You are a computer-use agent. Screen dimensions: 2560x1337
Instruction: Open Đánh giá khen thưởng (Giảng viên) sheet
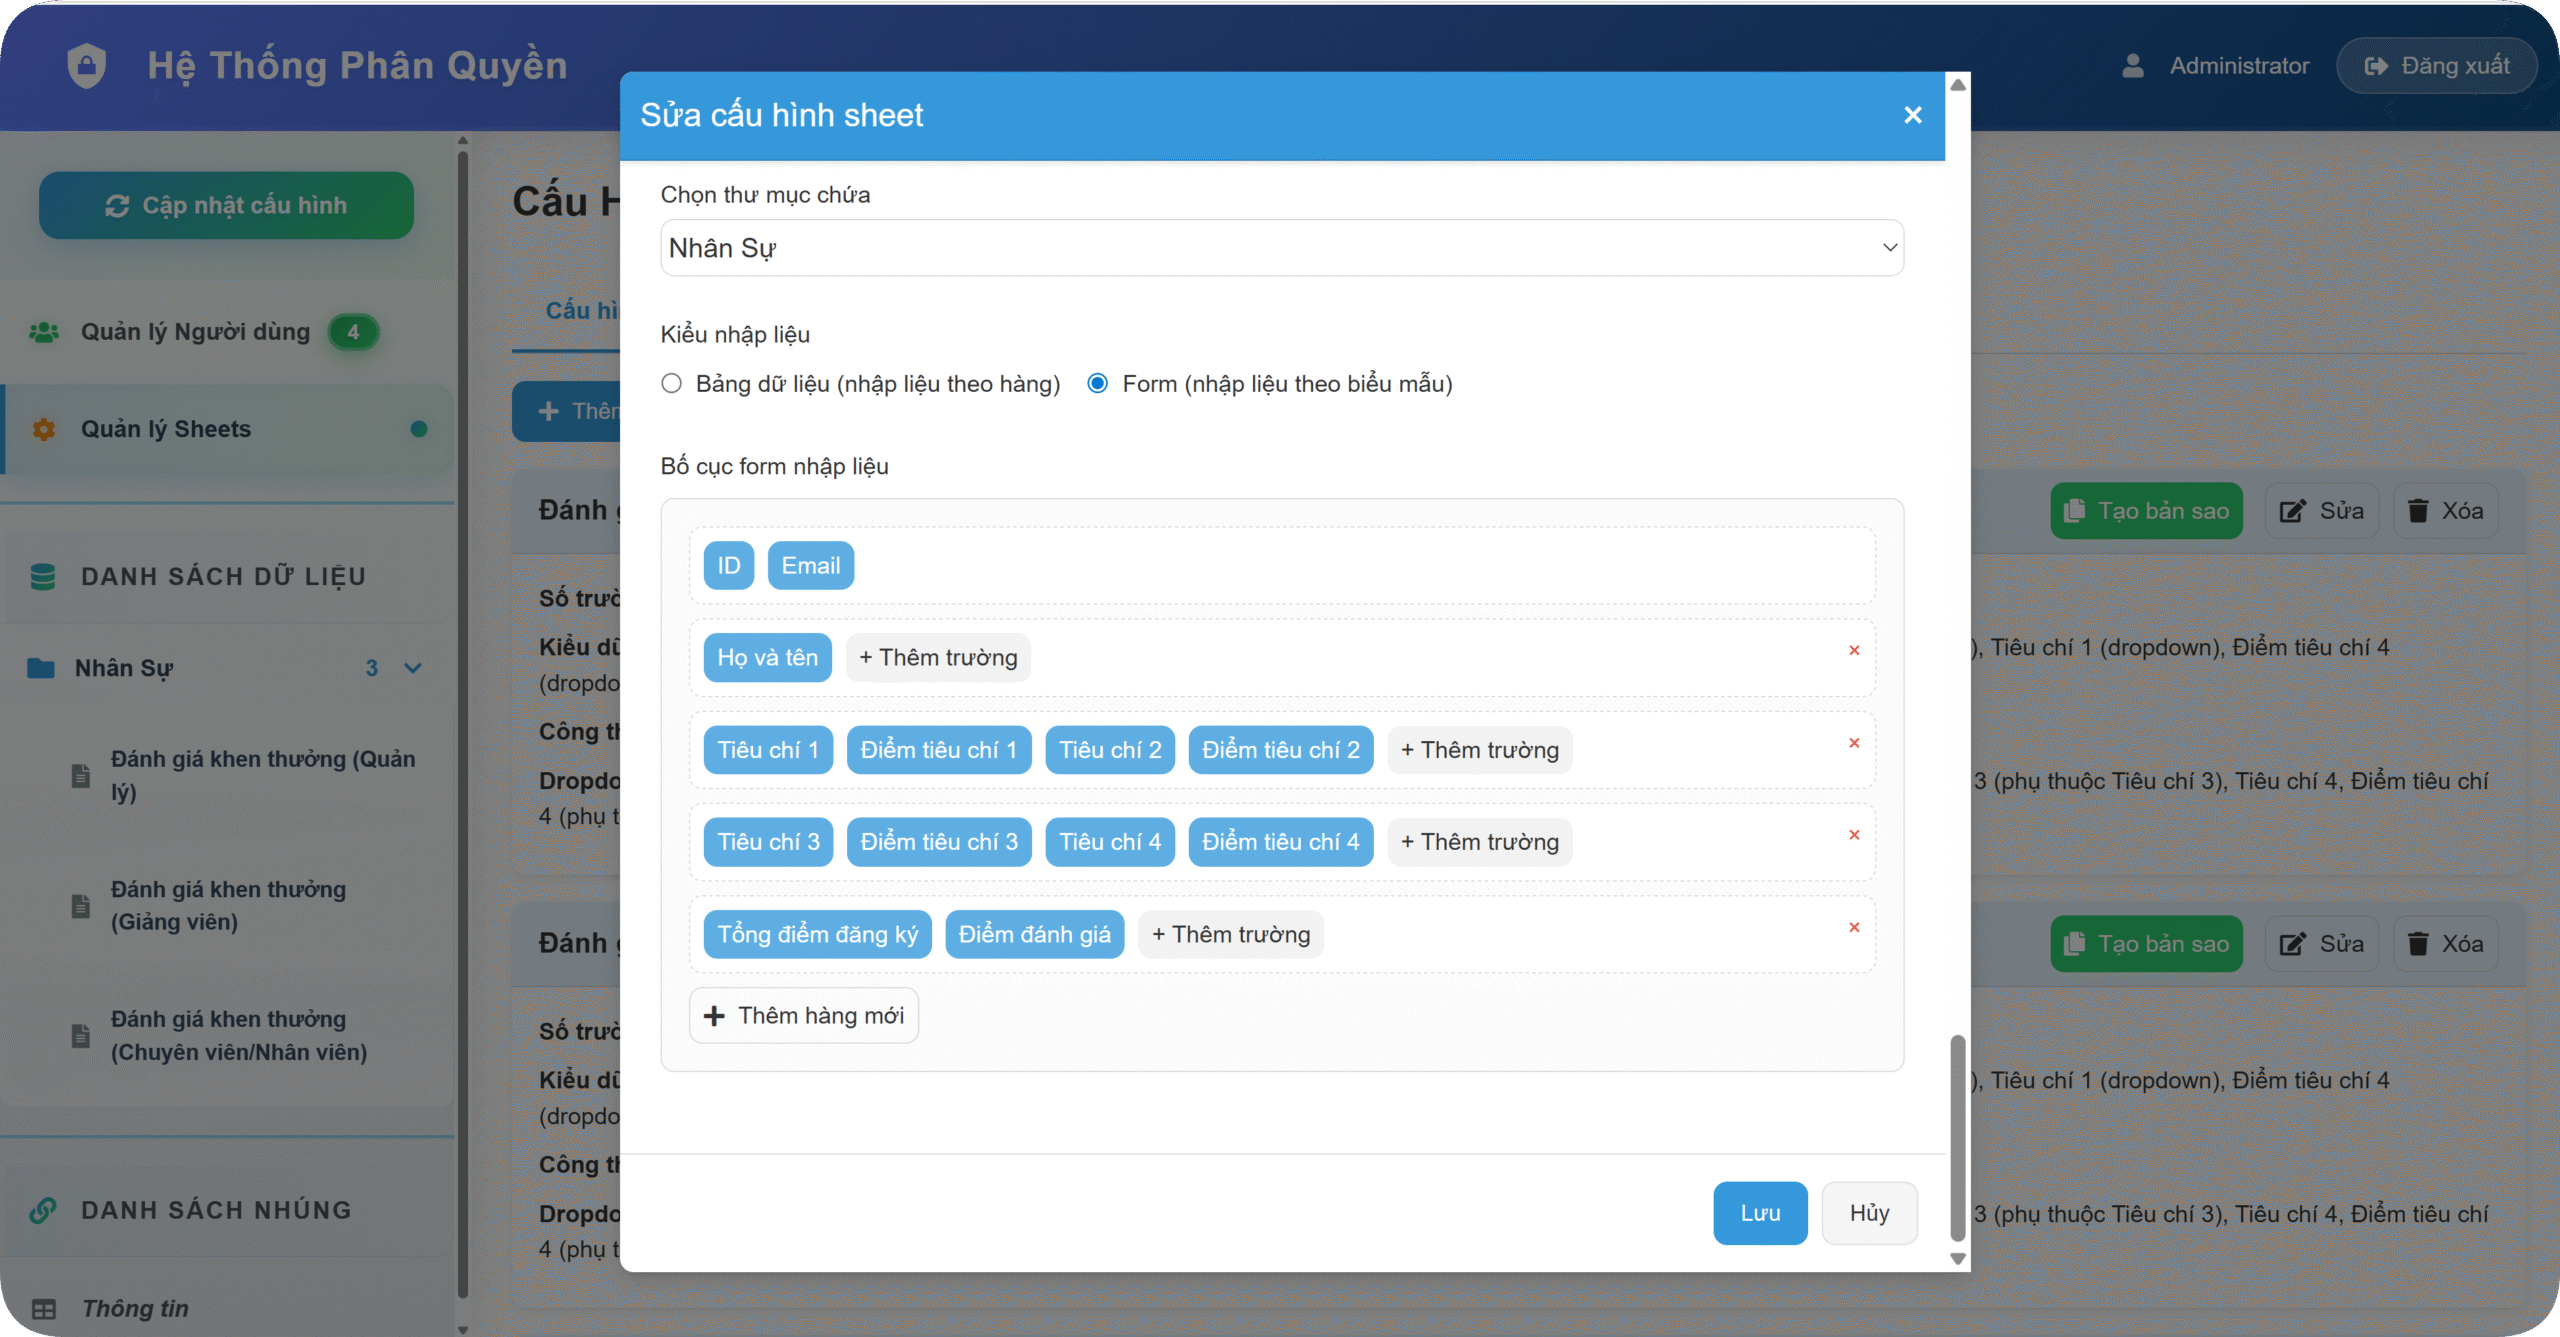tap(228, 905)
